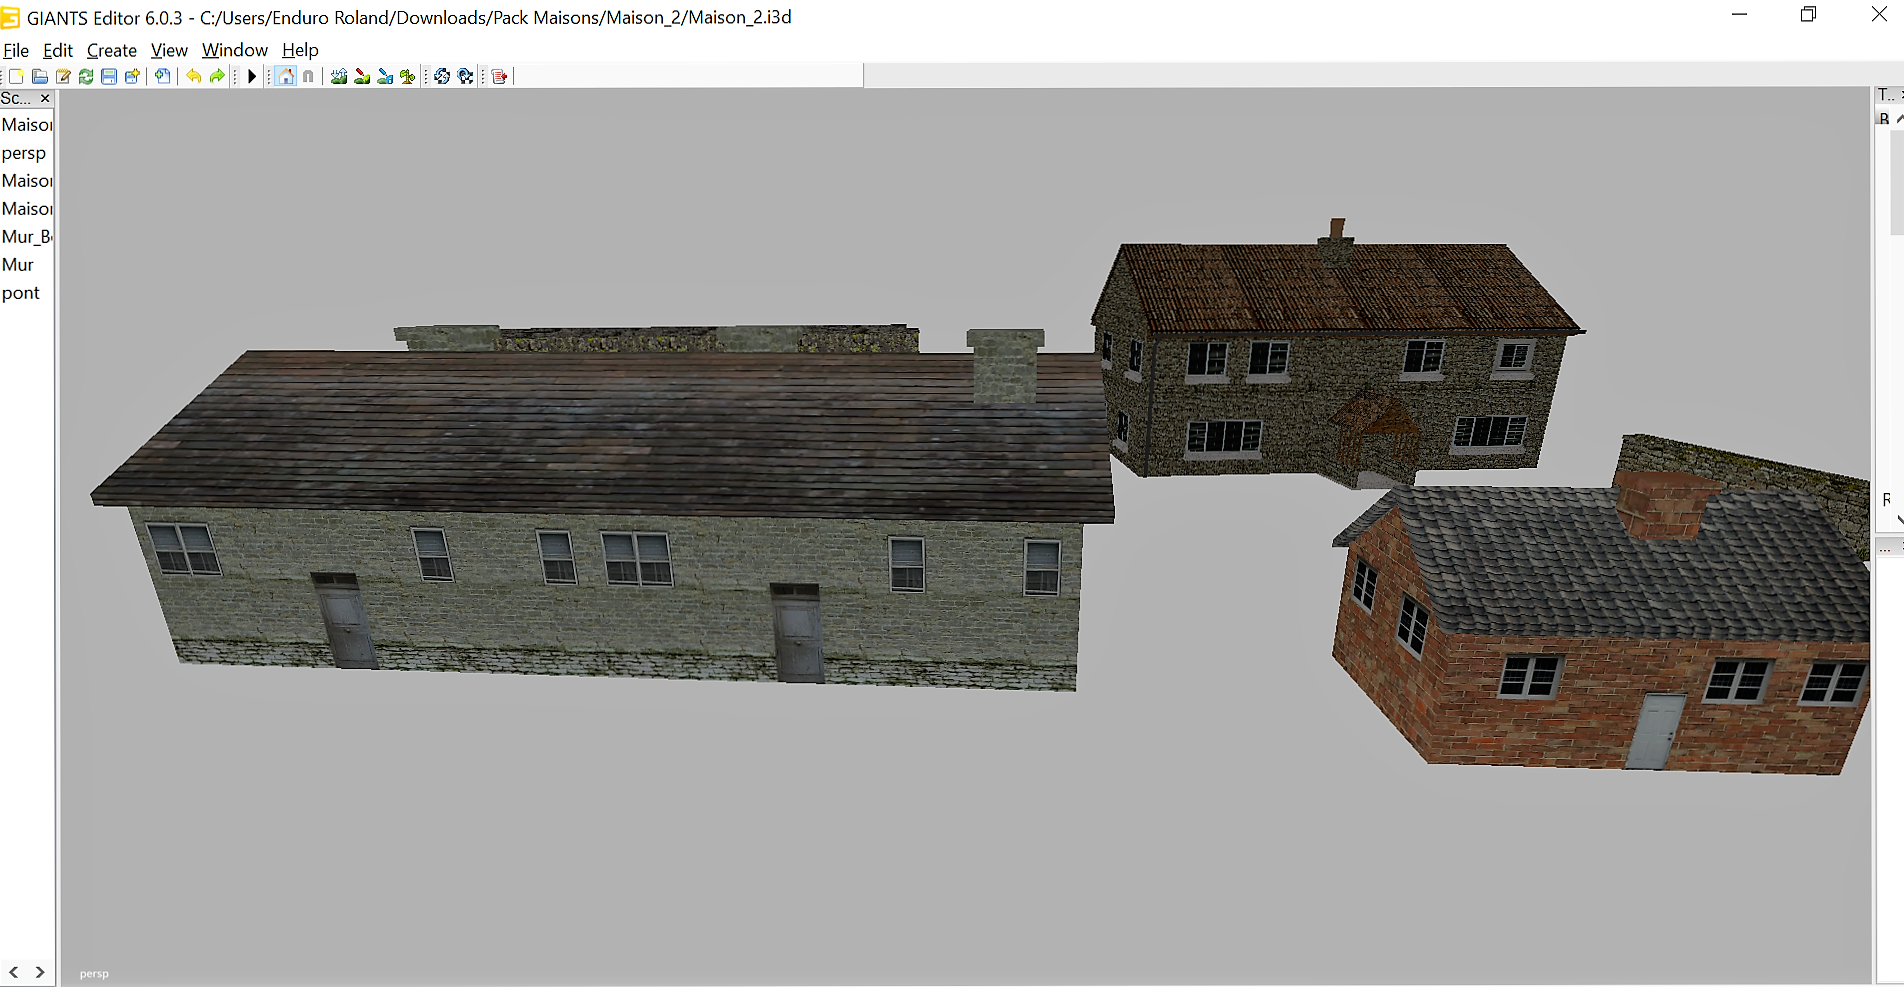Save the scene with the floppy disk icon
This screenshot has height=987, width=1904.
point(109,76)
